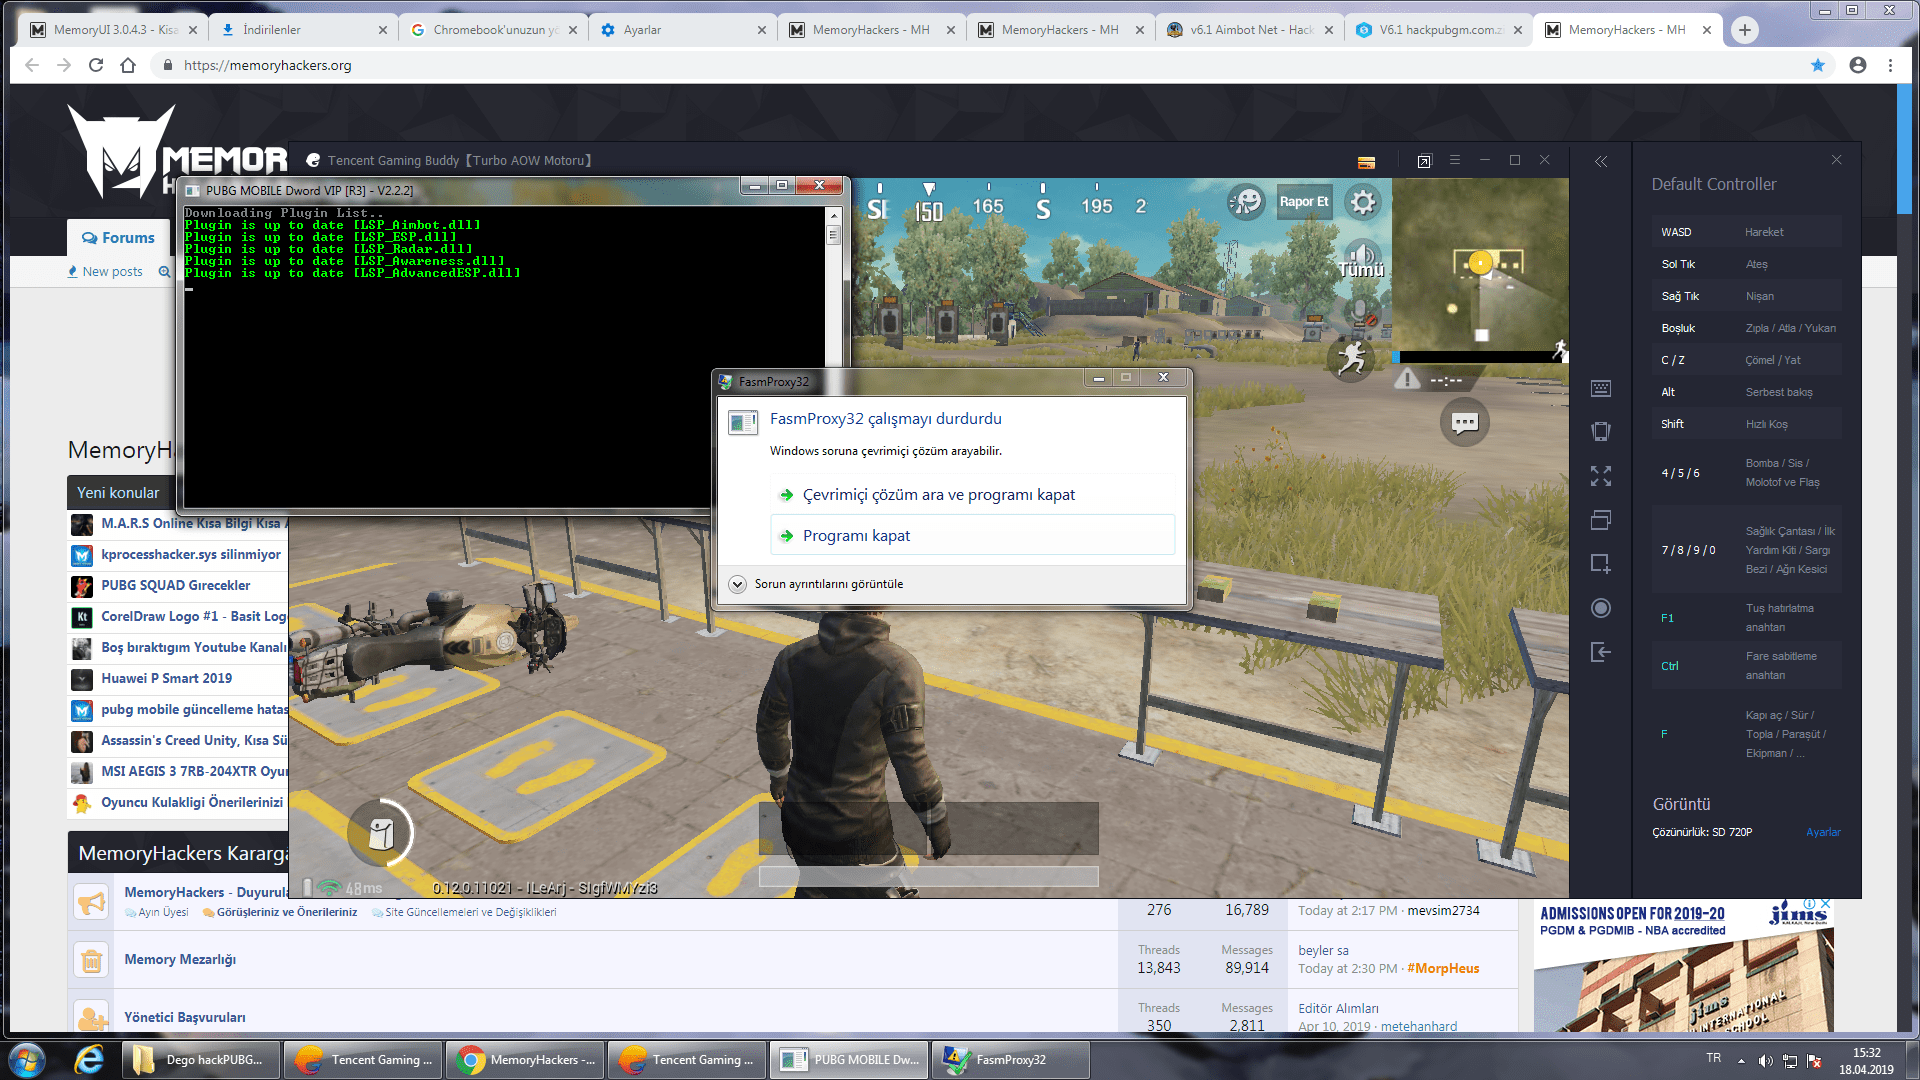Screen dimensions: 1920x1080
Task: Open the keyboard mapping icon in Tencent sidebar
Action: 1601,388
